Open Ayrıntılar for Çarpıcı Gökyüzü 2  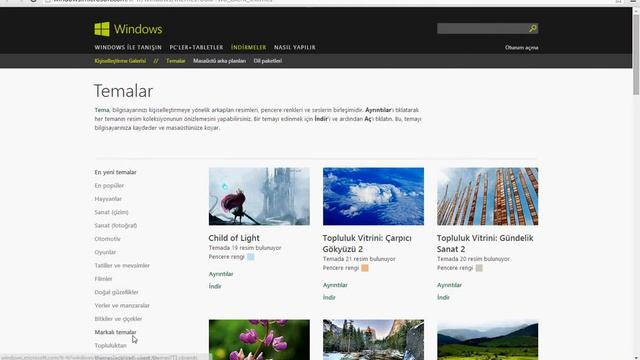[335, 285]
